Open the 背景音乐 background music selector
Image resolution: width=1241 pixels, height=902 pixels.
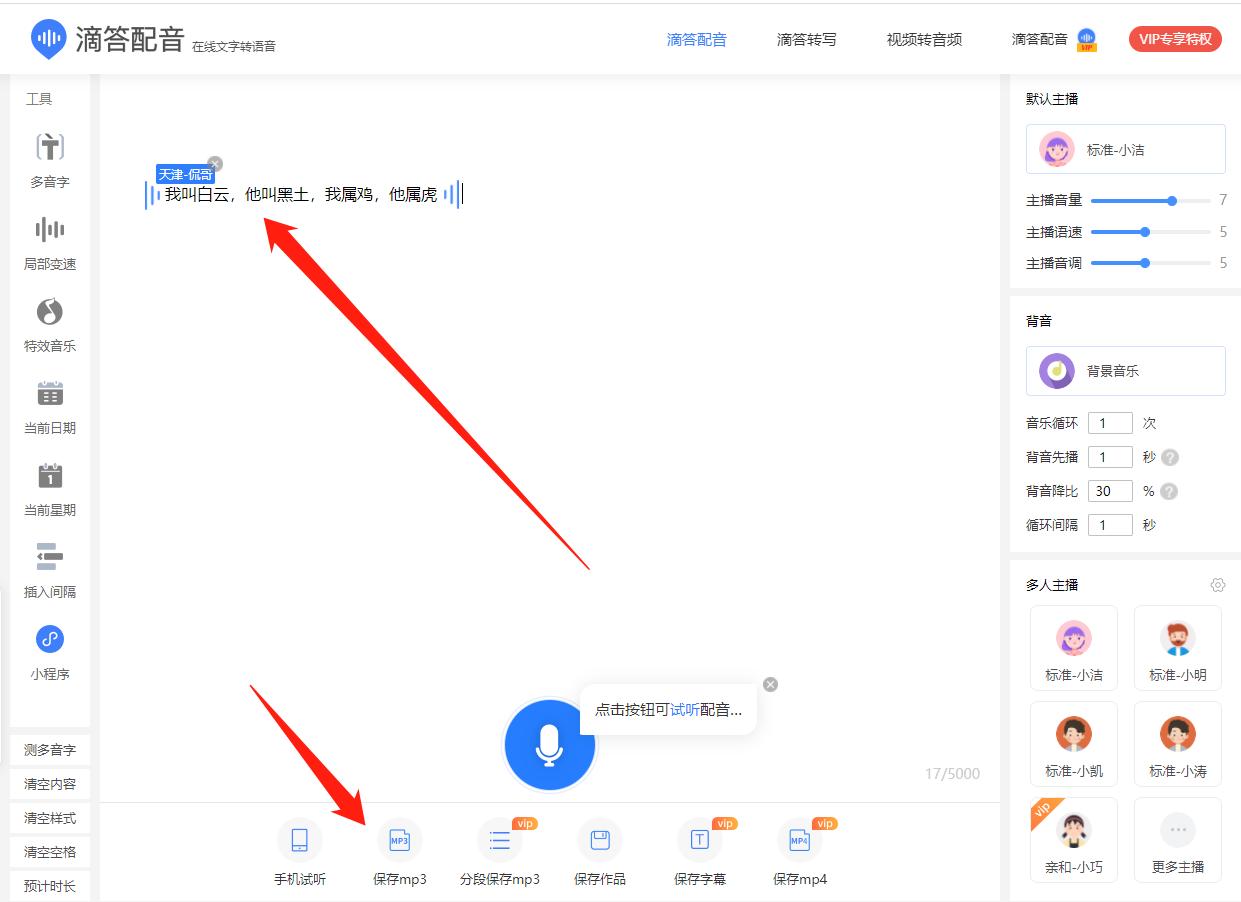coord(1126,371)
